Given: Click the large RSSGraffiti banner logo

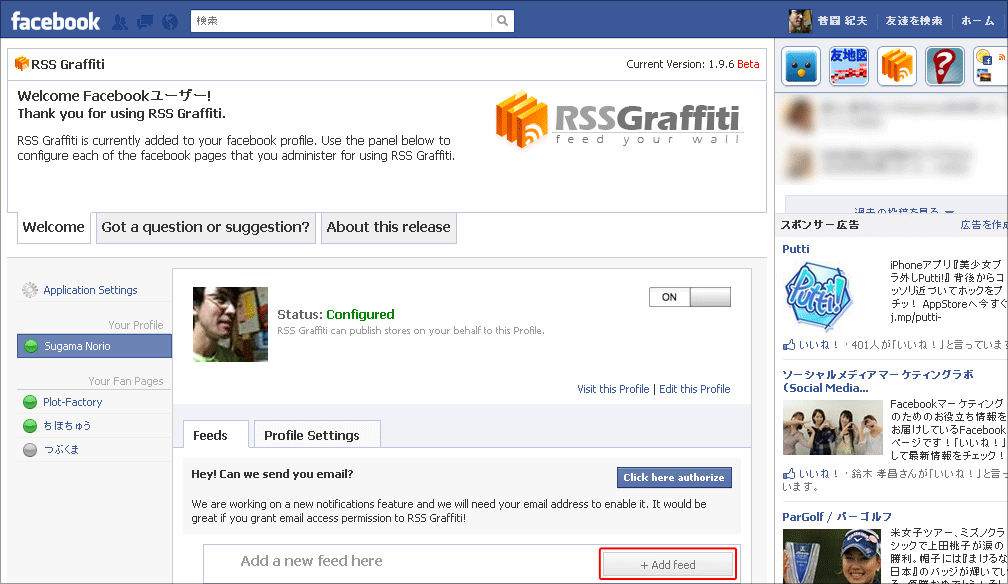Looking at the screenshot, I should click(618, 120).
